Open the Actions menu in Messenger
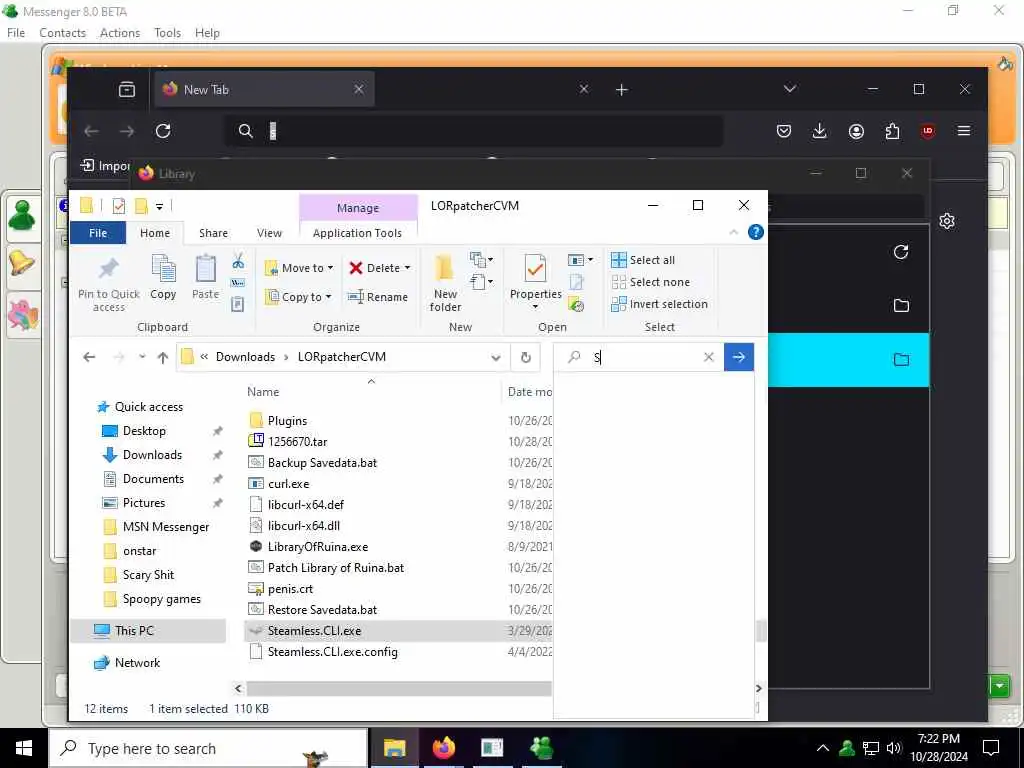 [120, 33]
